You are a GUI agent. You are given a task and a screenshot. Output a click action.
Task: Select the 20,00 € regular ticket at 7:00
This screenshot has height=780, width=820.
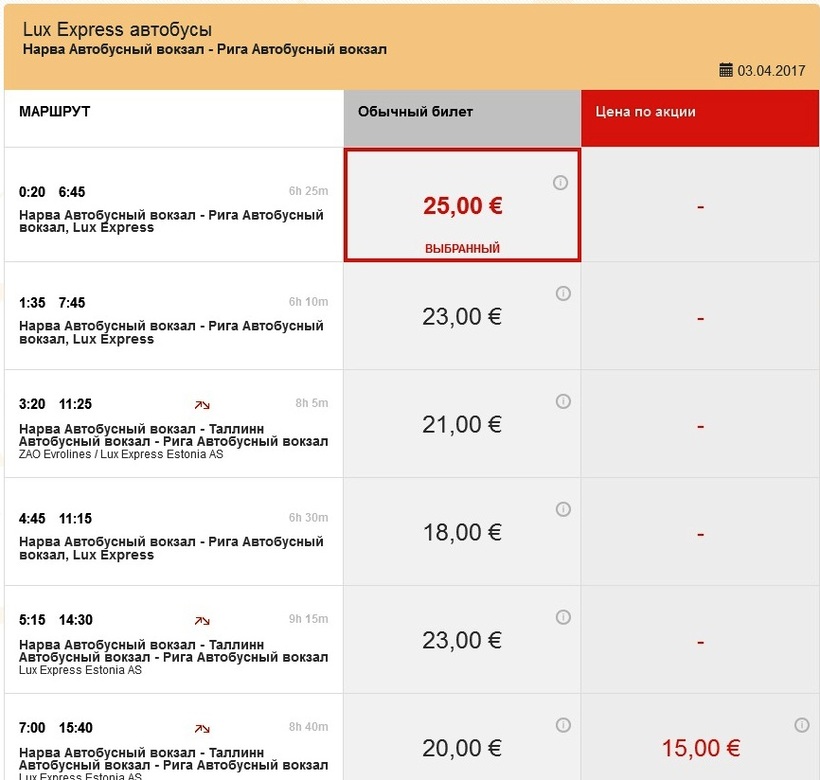click(x=462, y=748)
